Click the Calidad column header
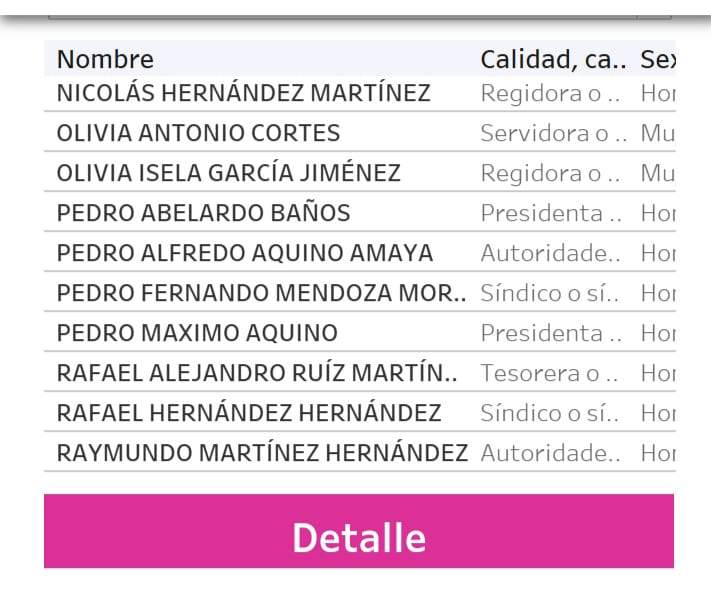 point(553,60)
